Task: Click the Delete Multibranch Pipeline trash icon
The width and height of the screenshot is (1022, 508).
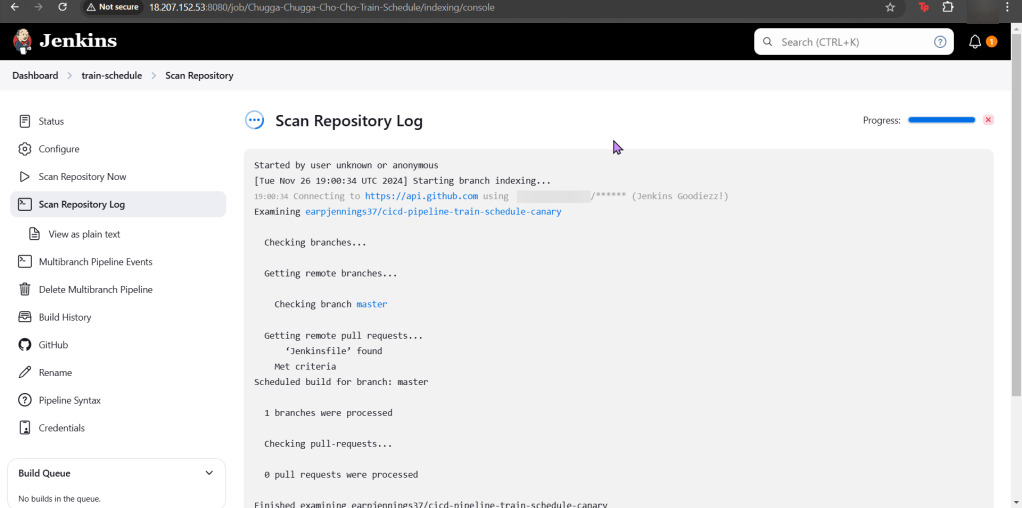Action: (x=25, y=290)
